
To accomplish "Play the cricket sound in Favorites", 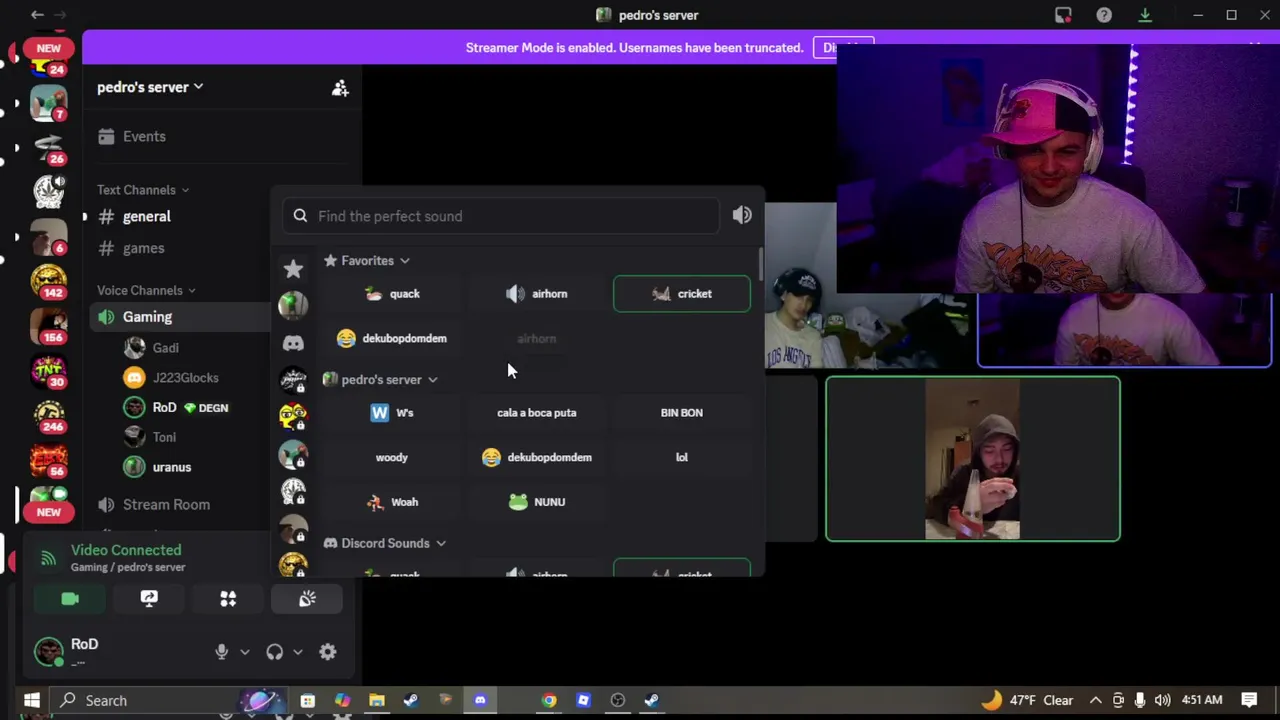I will 682,294.
